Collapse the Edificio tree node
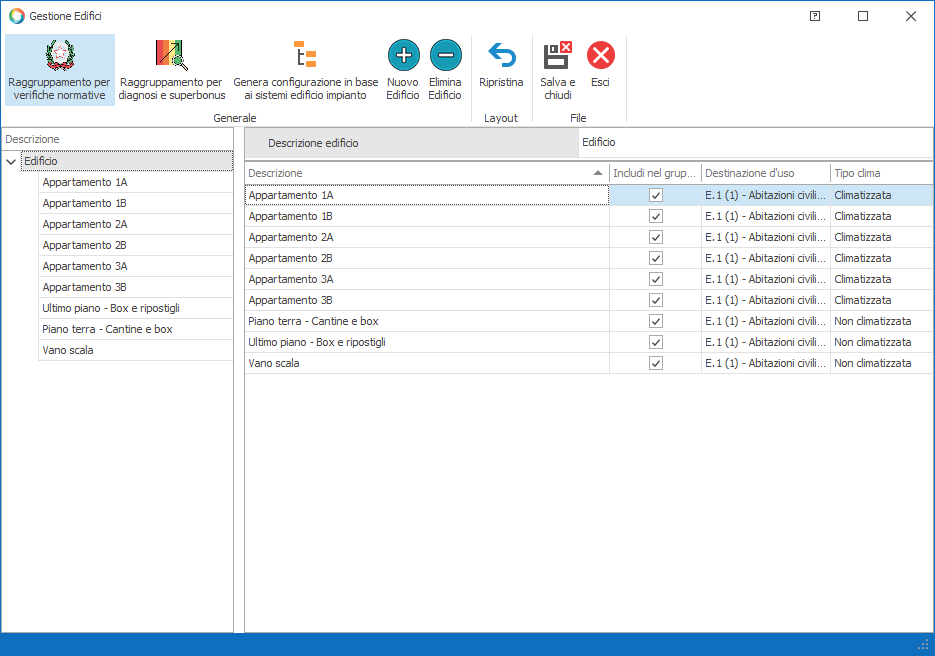935x656 pixels. 11,162
